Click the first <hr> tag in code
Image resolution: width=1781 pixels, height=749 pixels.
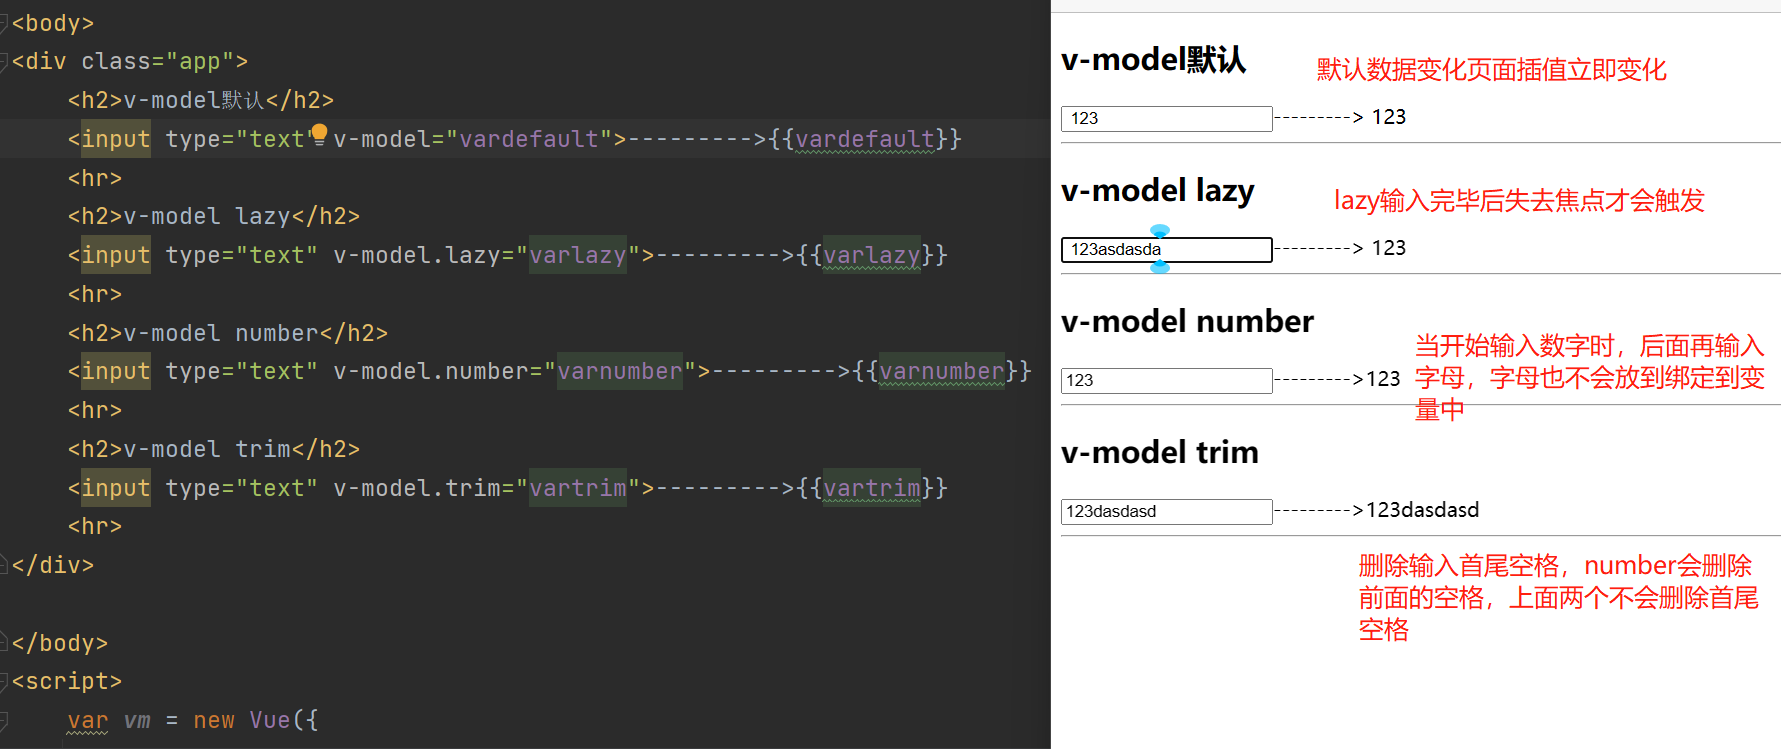[x=95, y=178]
